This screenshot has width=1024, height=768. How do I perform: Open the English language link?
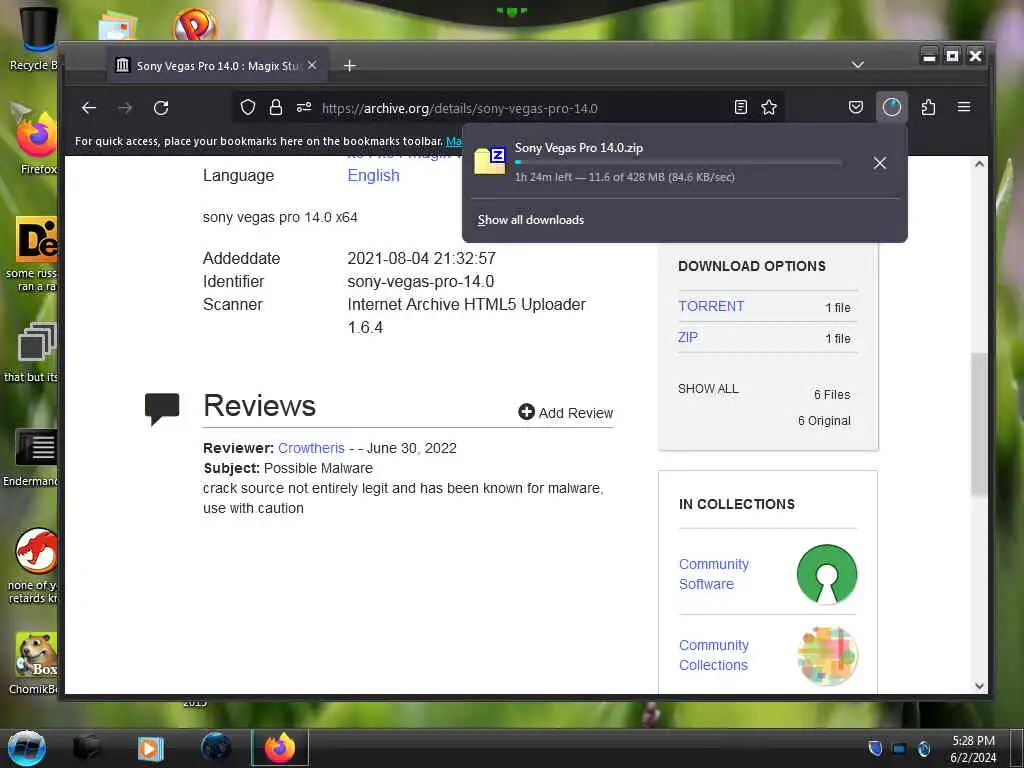pos(374,176)
